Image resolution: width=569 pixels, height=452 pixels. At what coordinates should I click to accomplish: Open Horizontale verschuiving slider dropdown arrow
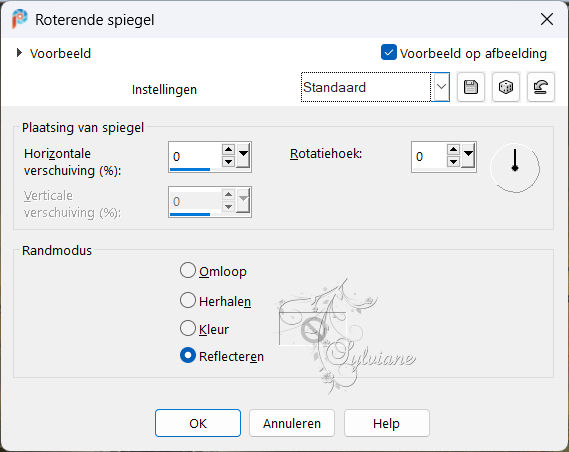[243, 156]
